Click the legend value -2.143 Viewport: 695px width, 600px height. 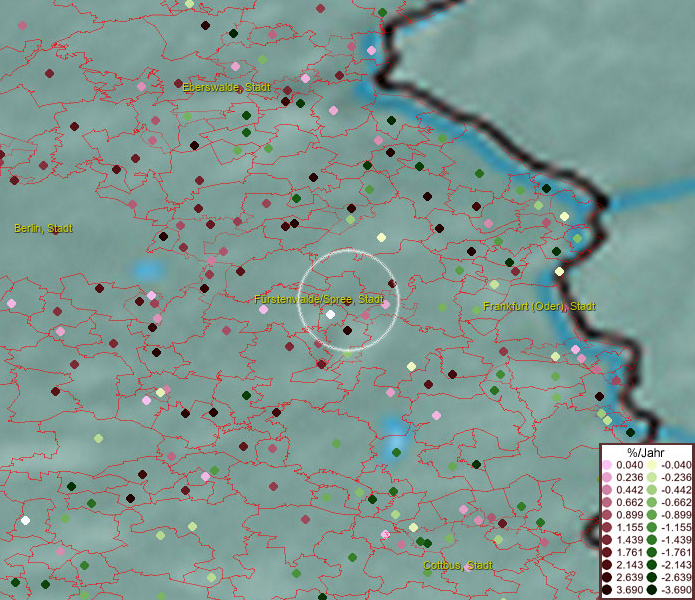point(676,565)
